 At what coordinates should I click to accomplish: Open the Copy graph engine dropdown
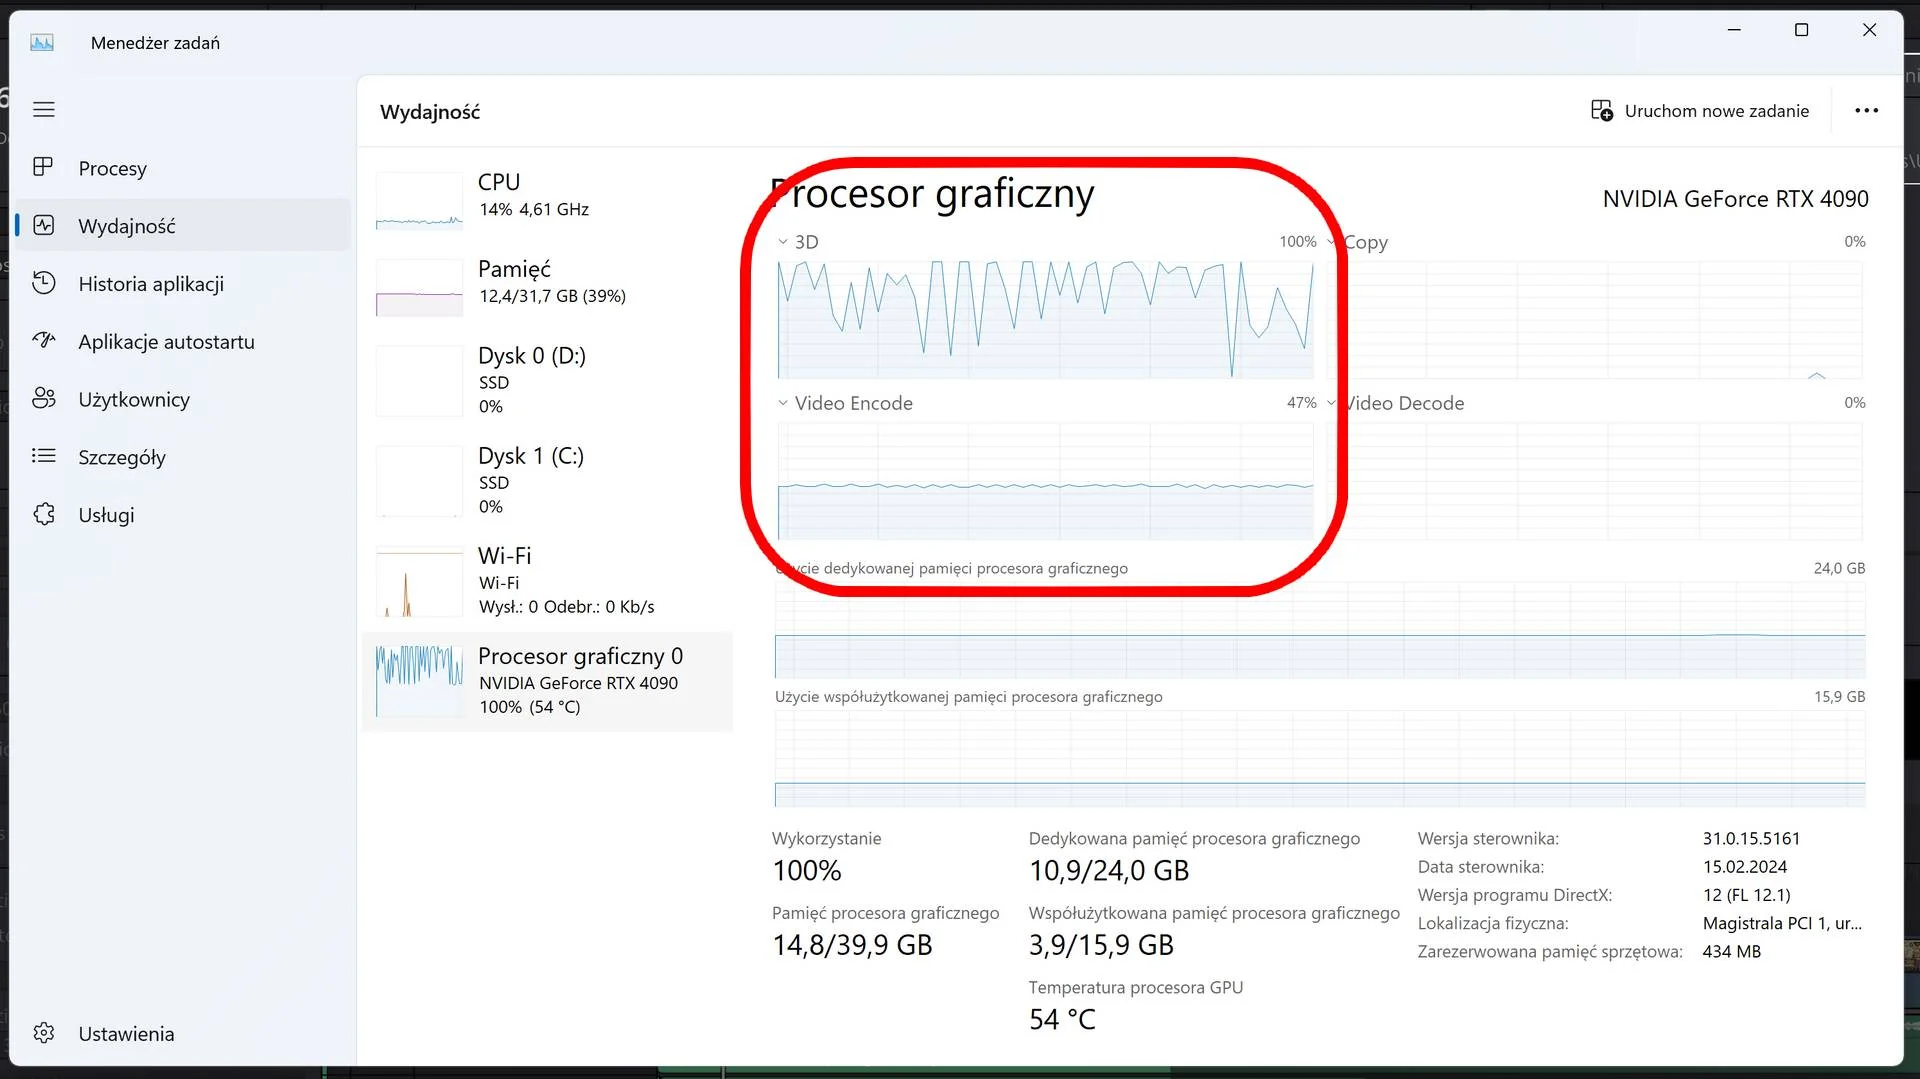(1332, 241)
